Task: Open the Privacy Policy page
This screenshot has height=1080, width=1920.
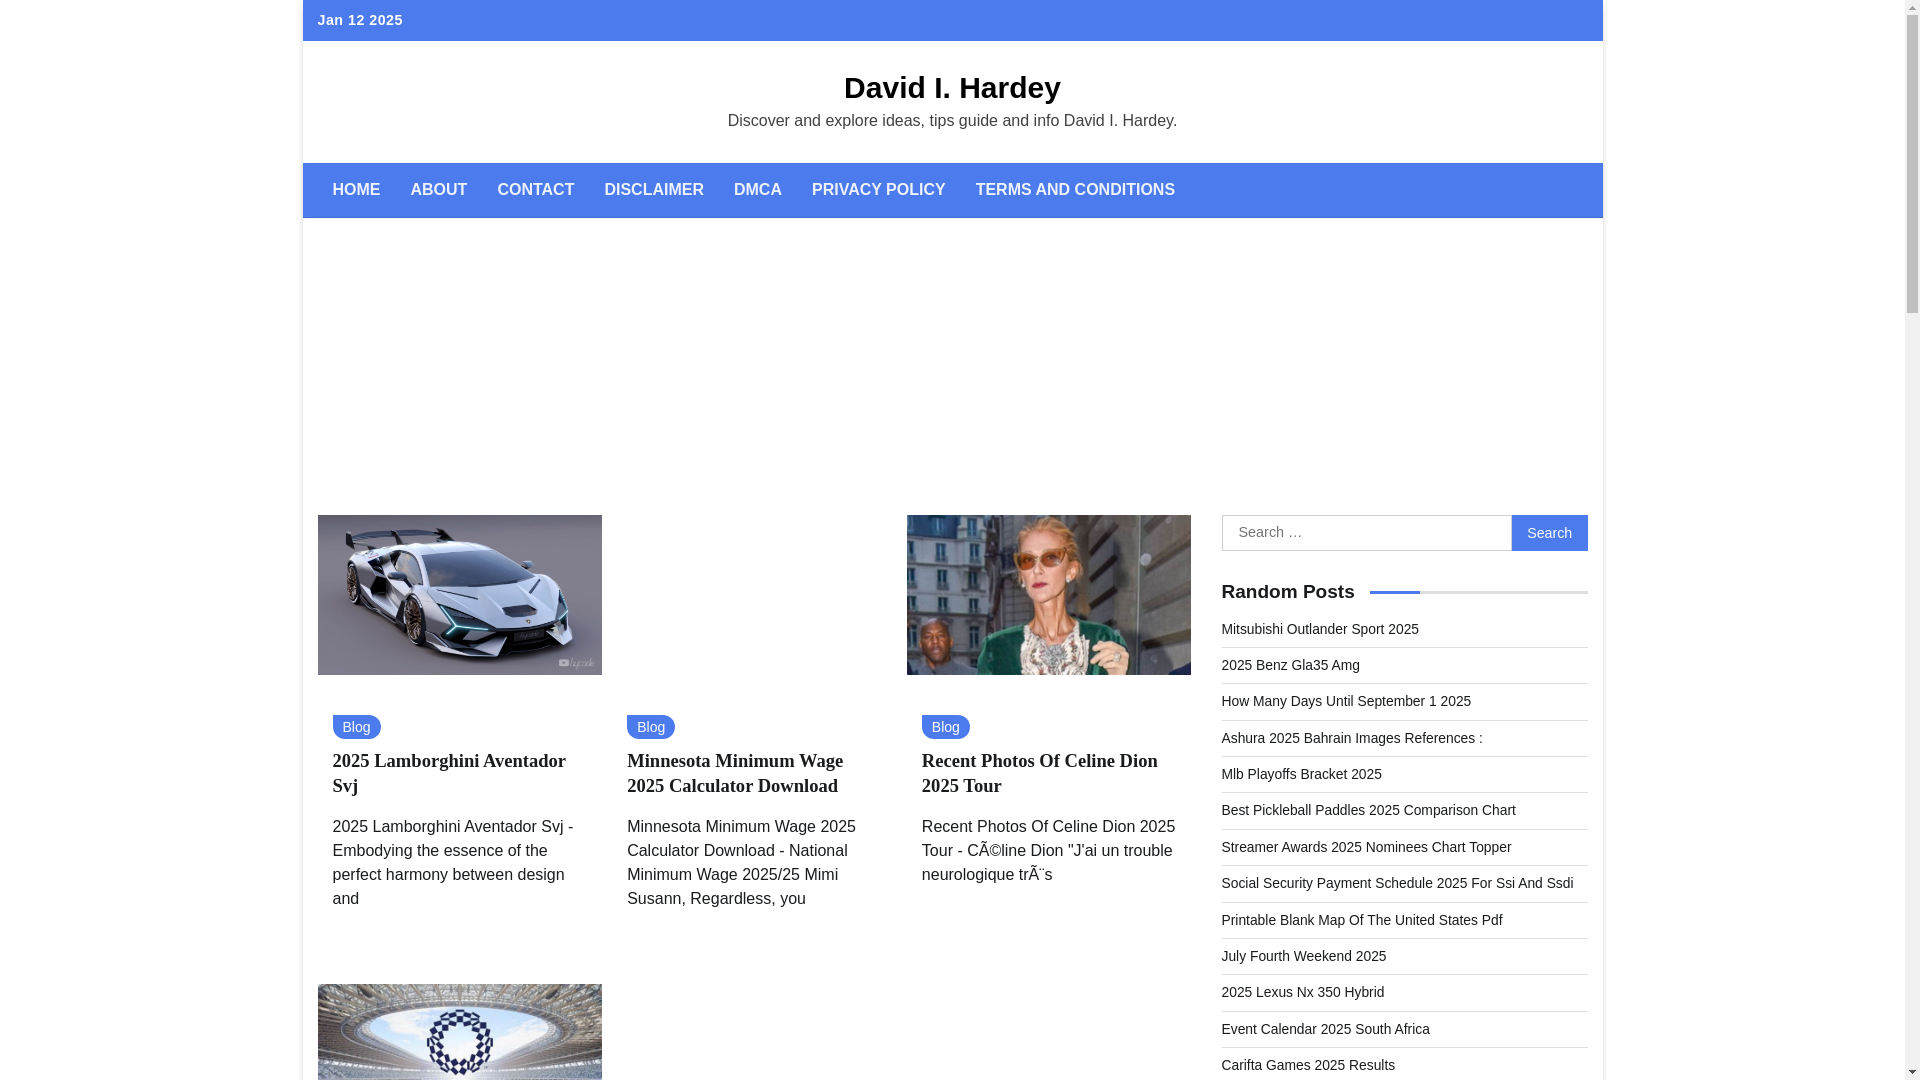Action: (878, 190)
